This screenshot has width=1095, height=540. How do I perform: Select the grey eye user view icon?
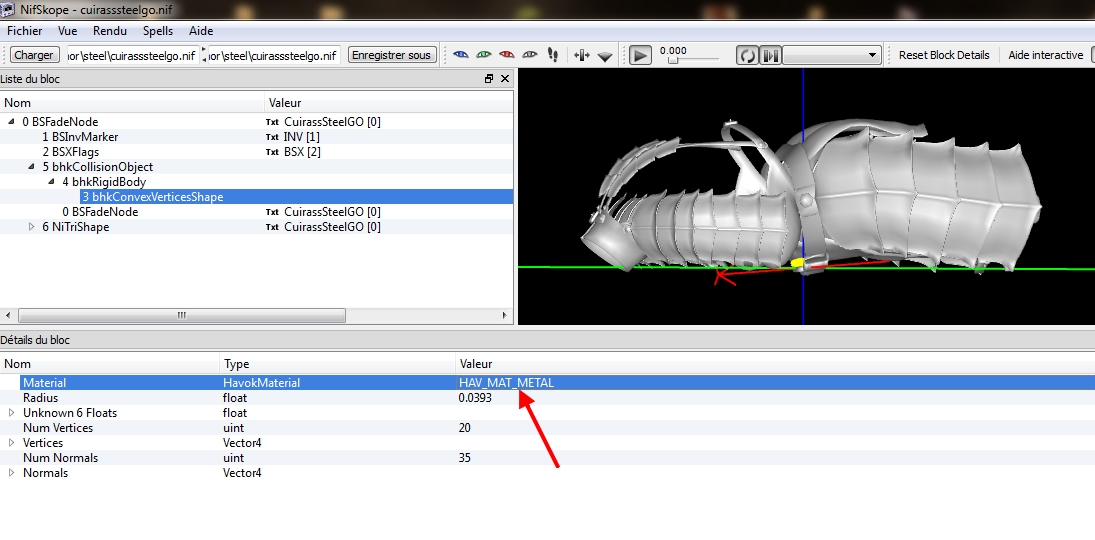tap(530, 54)
